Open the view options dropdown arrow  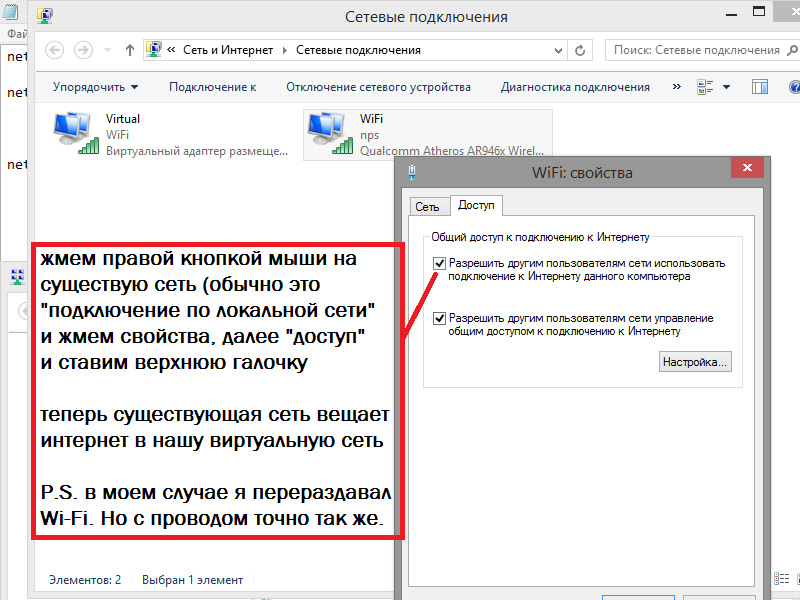(x=727, y=87)
